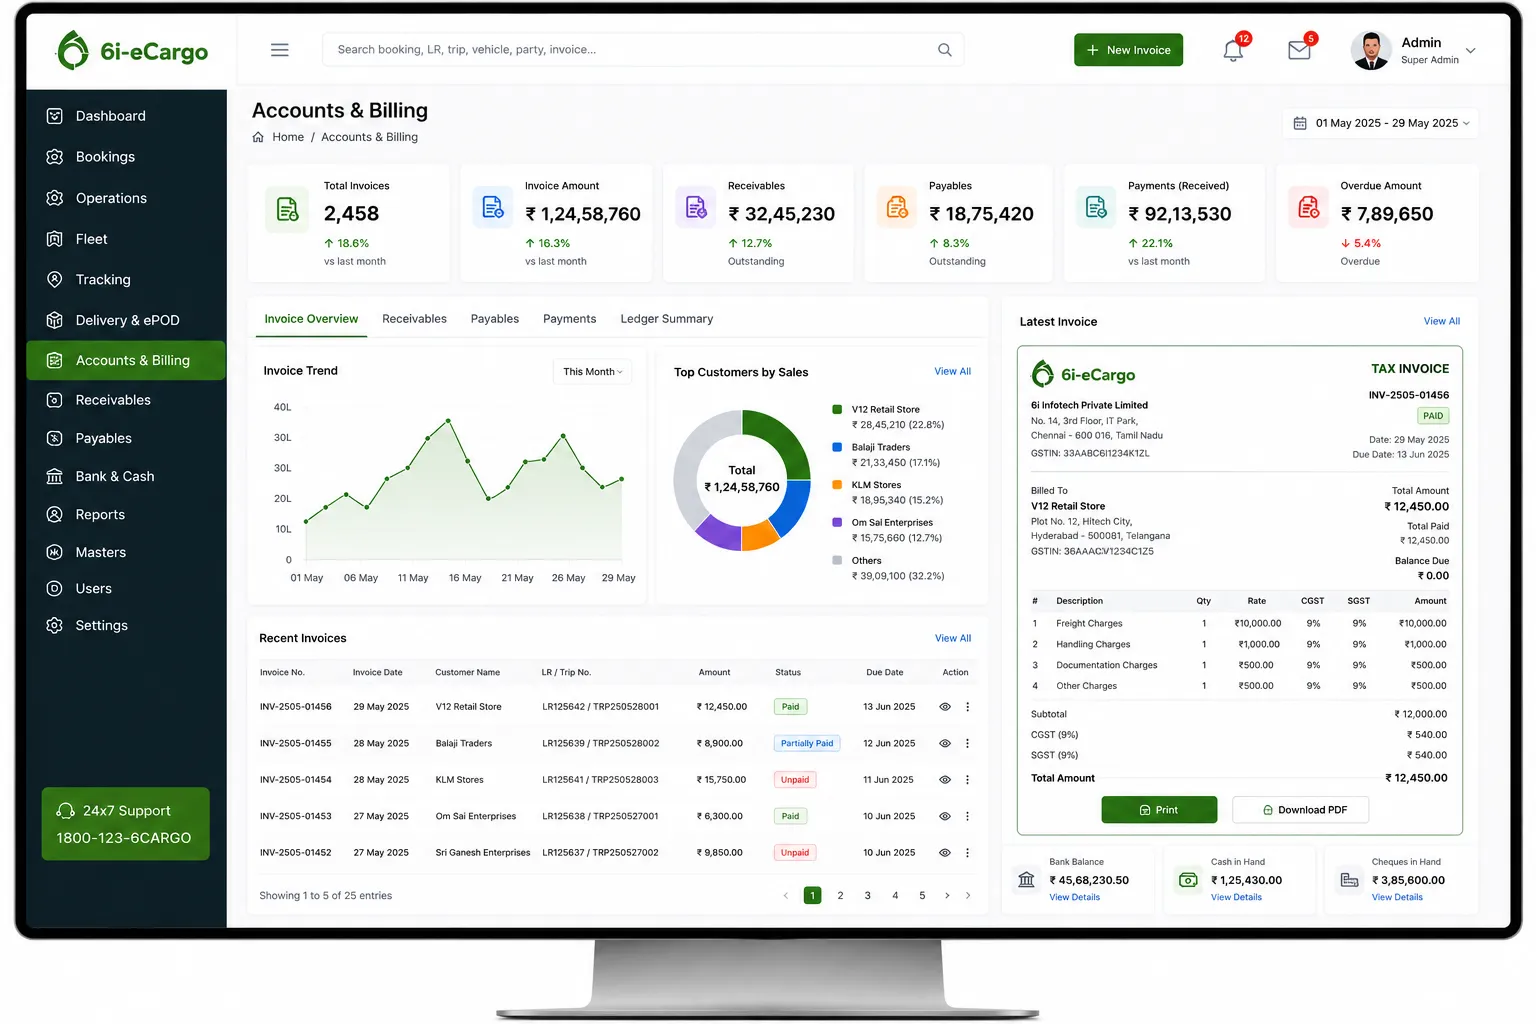Image resolution: width=1536 pixels, height=1024 pixels.
Task: Click the New Invoice button
Action: coord(1128,50)
